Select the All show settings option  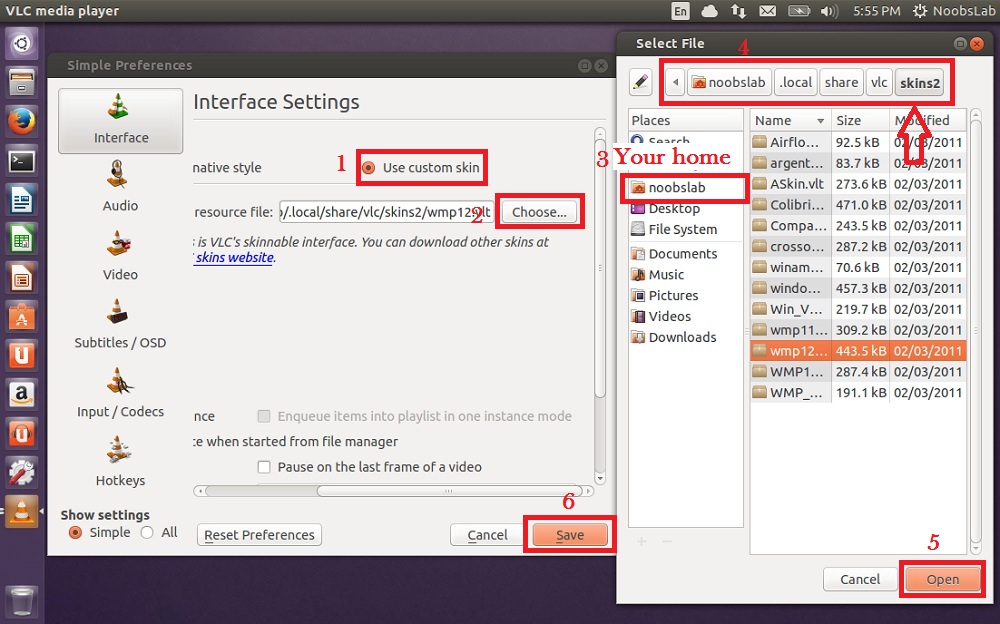(x=147, y=532)
